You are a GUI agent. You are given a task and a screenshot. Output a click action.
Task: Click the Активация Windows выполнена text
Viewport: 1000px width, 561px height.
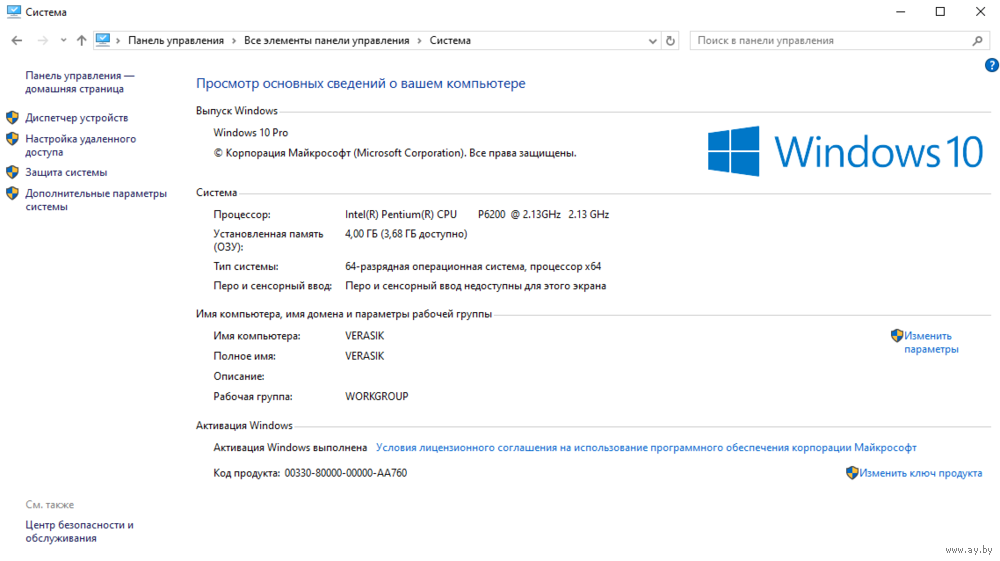tap(290, 448)
